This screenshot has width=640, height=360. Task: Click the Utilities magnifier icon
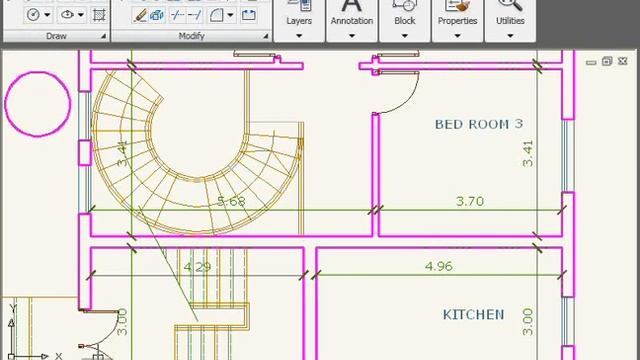[x=510, y=6]
